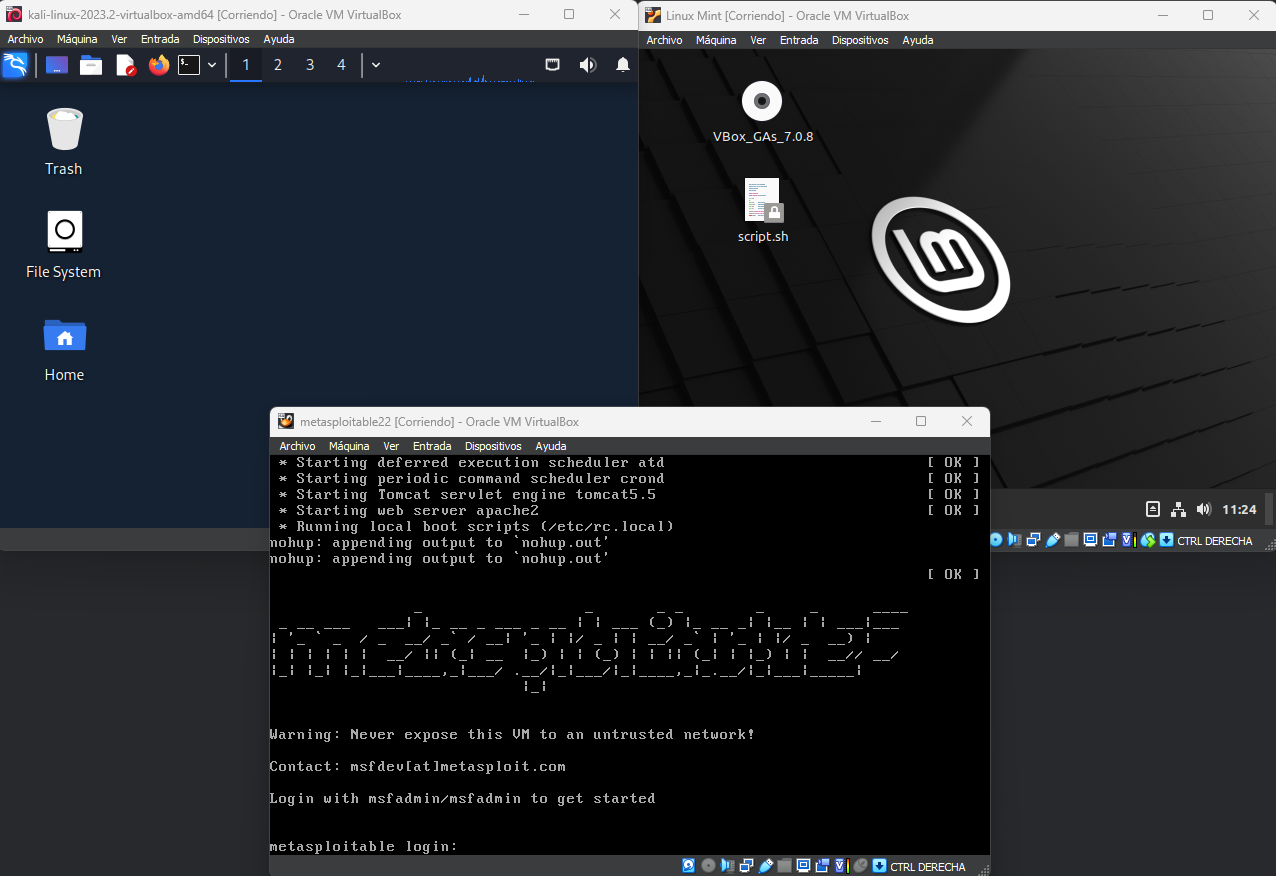Image resolution: width=1276 pixels, height=876 pixels.
Task: Expand the dropdown arrow after workspace 4
Action: 376,65
